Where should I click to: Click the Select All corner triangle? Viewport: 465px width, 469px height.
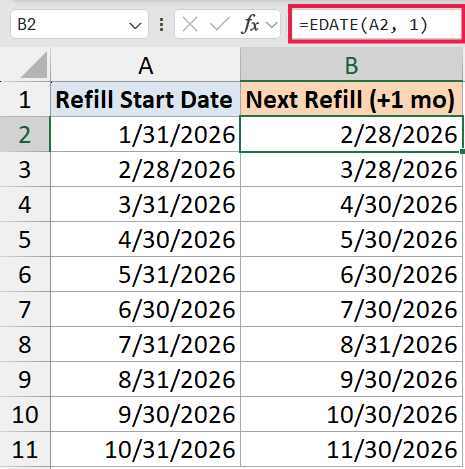point(33,65)
